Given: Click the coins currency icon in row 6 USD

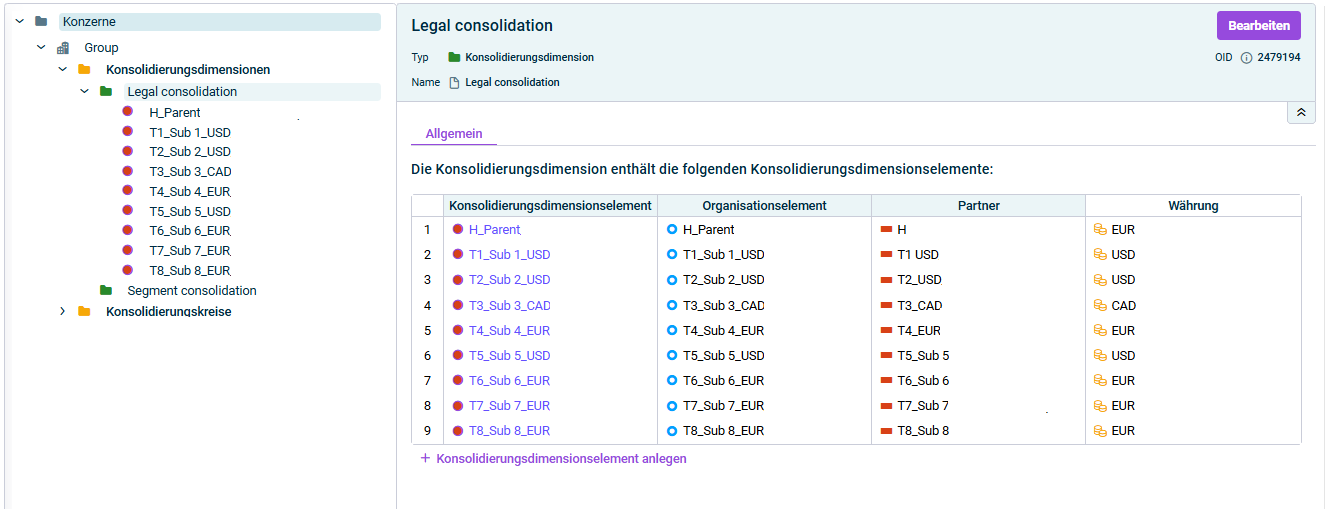Looking at the screenshot, I should tap(1100, 356).
